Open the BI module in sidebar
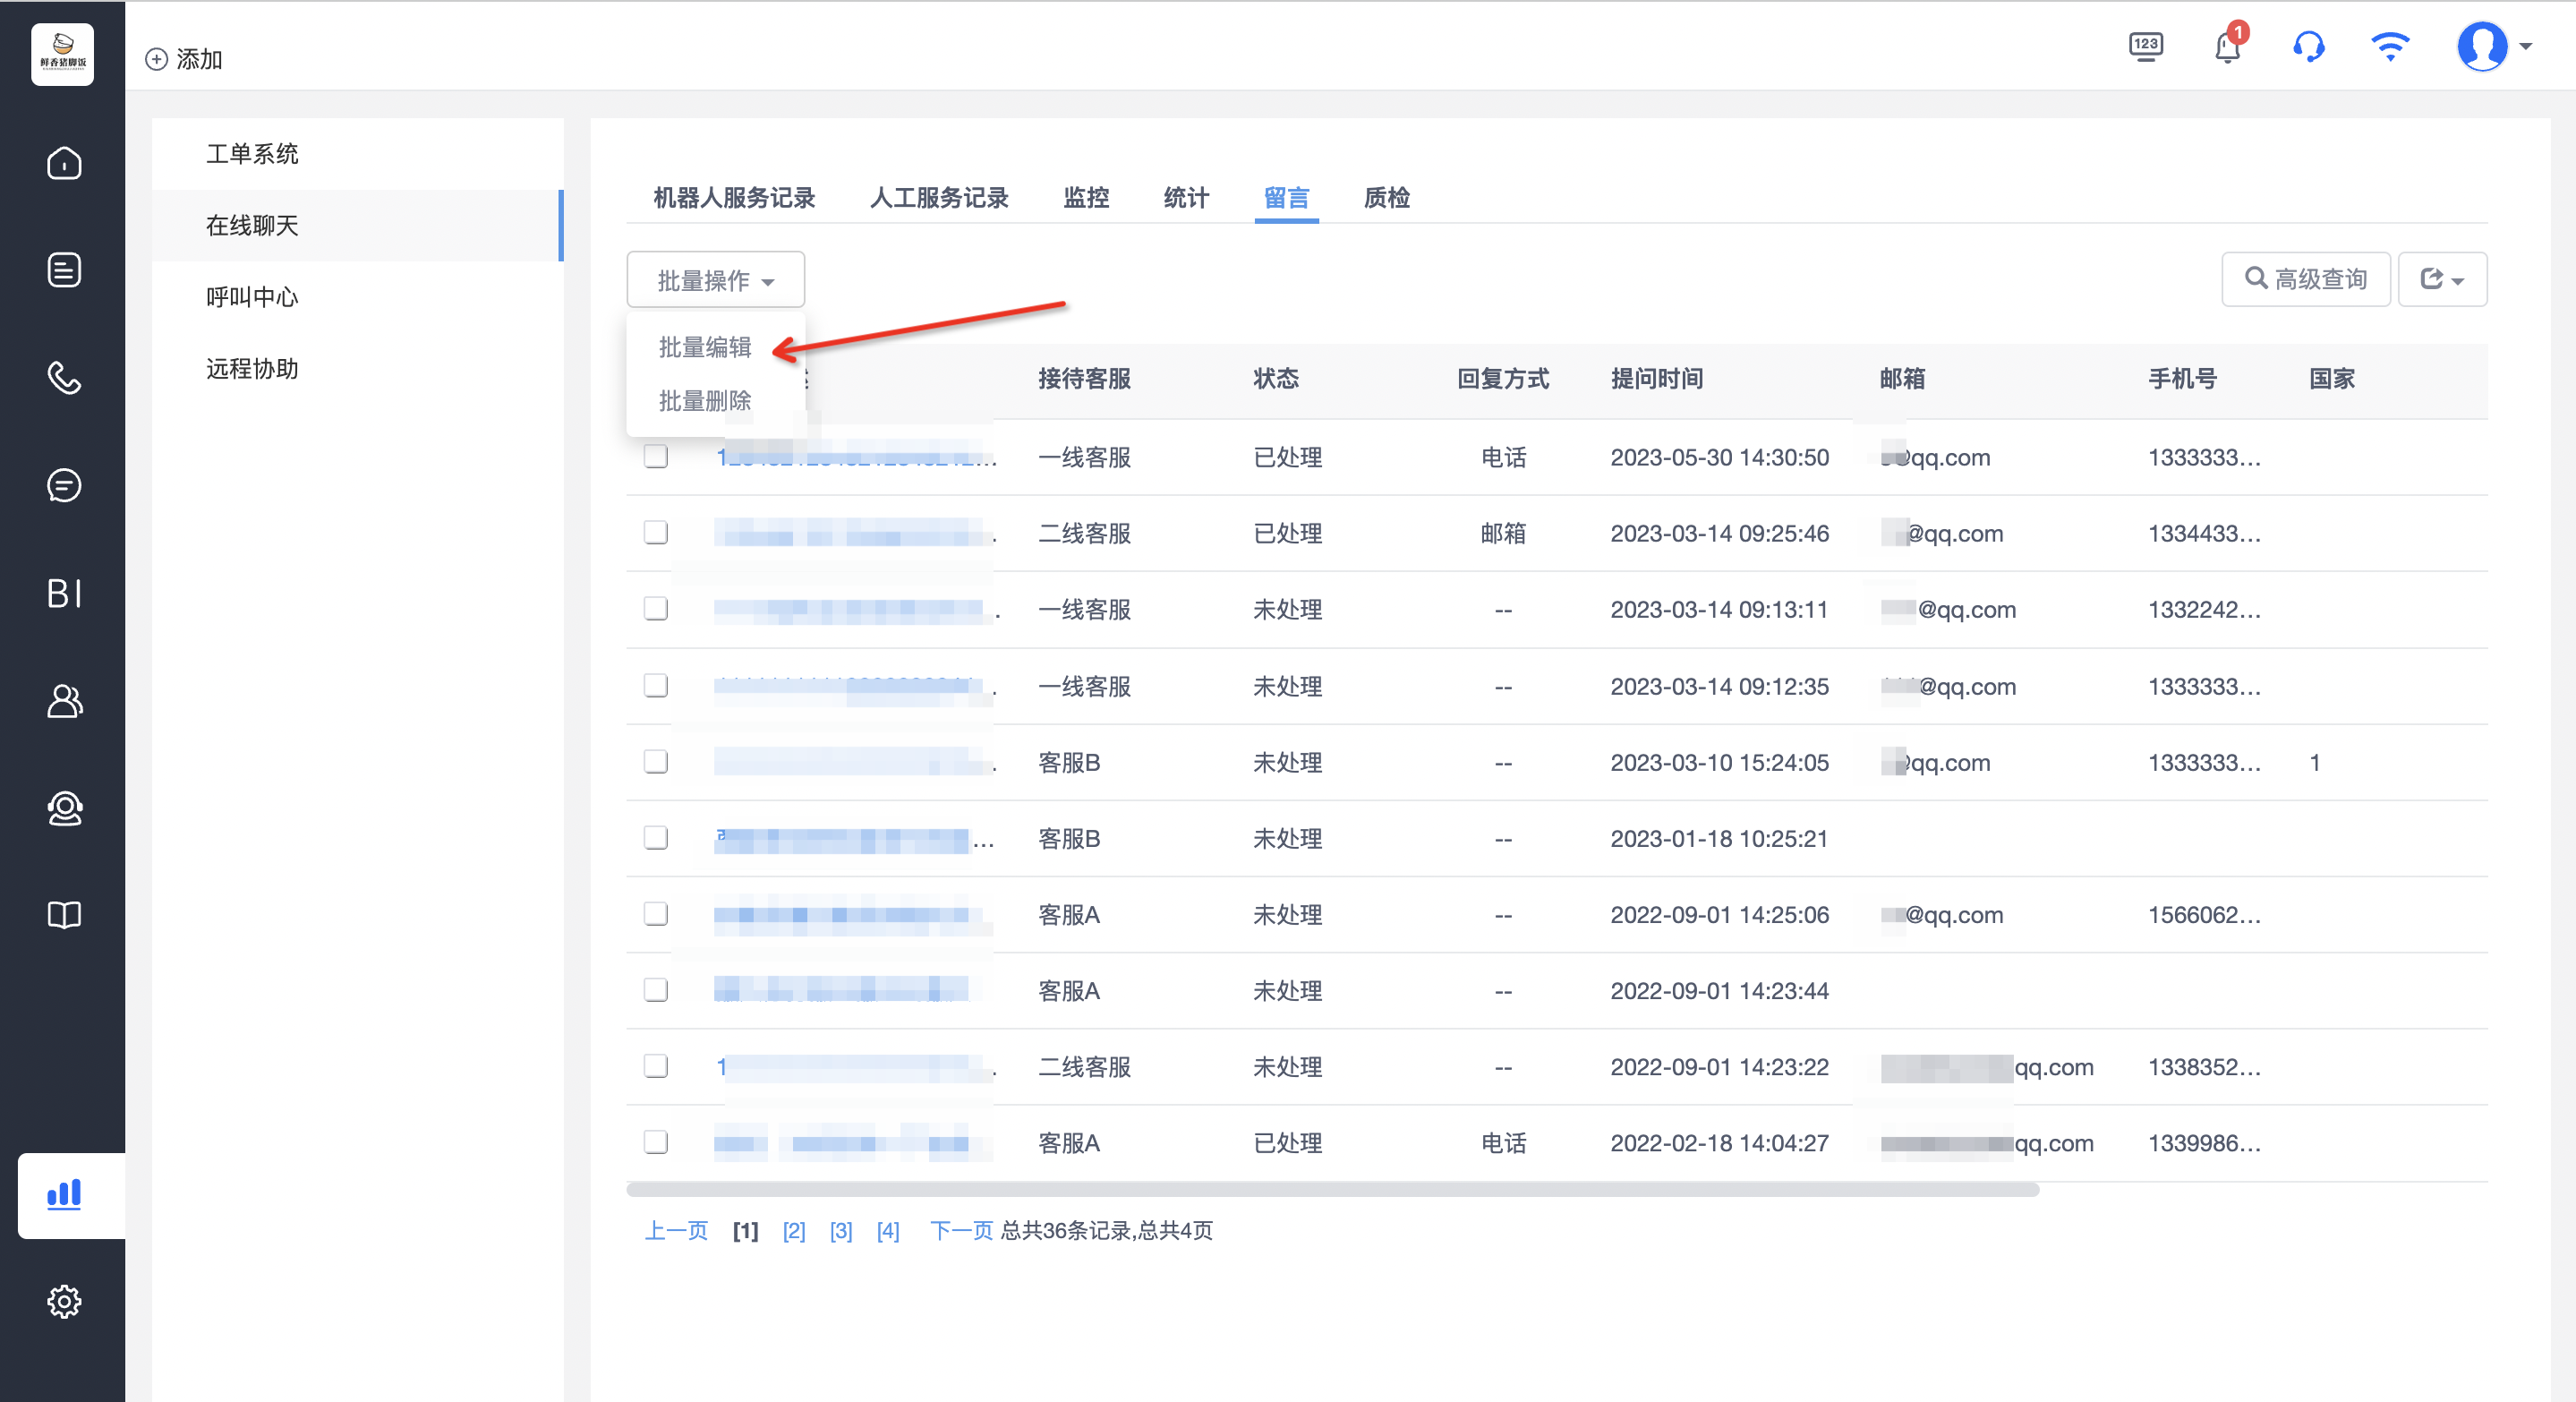 (x=64, y=593)
